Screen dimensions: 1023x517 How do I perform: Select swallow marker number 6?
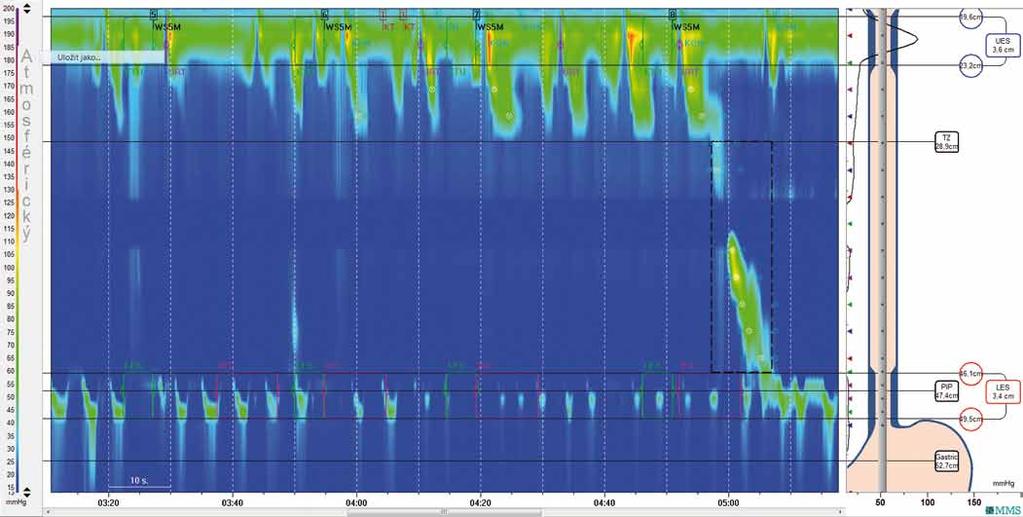(325, 14)
